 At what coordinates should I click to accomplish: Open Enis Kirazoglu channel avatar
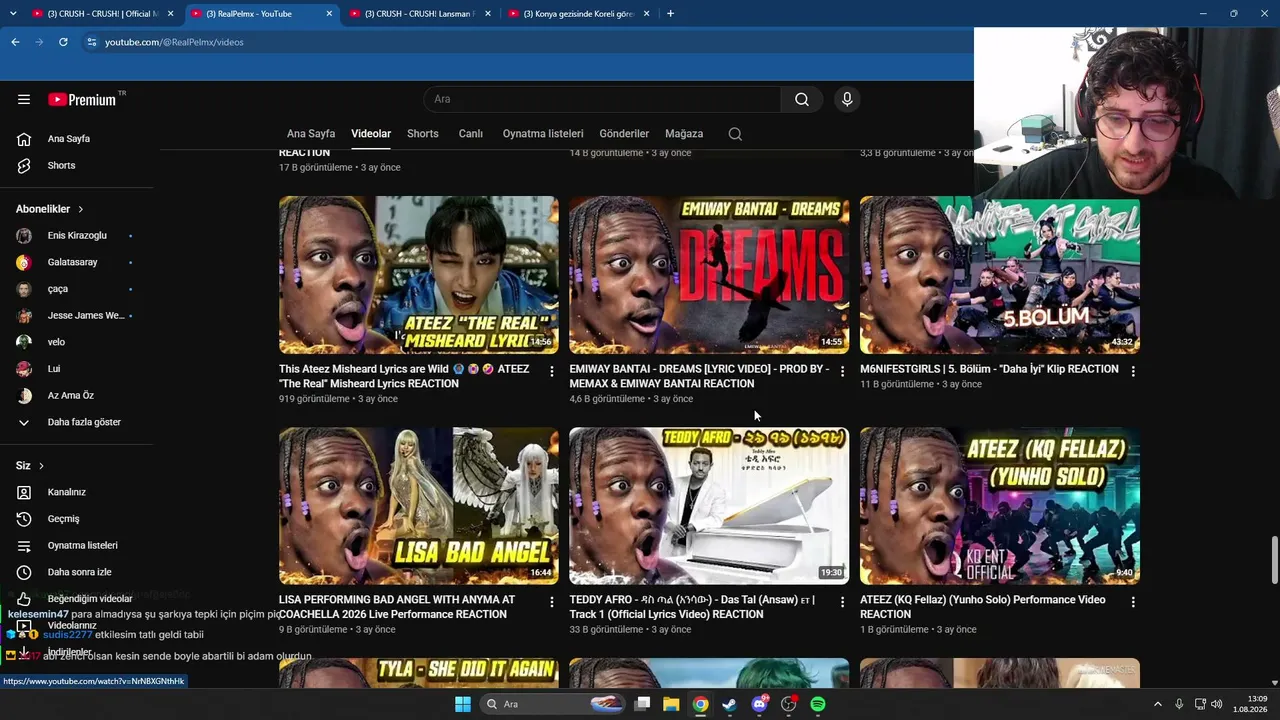click(x=24, y=235)
